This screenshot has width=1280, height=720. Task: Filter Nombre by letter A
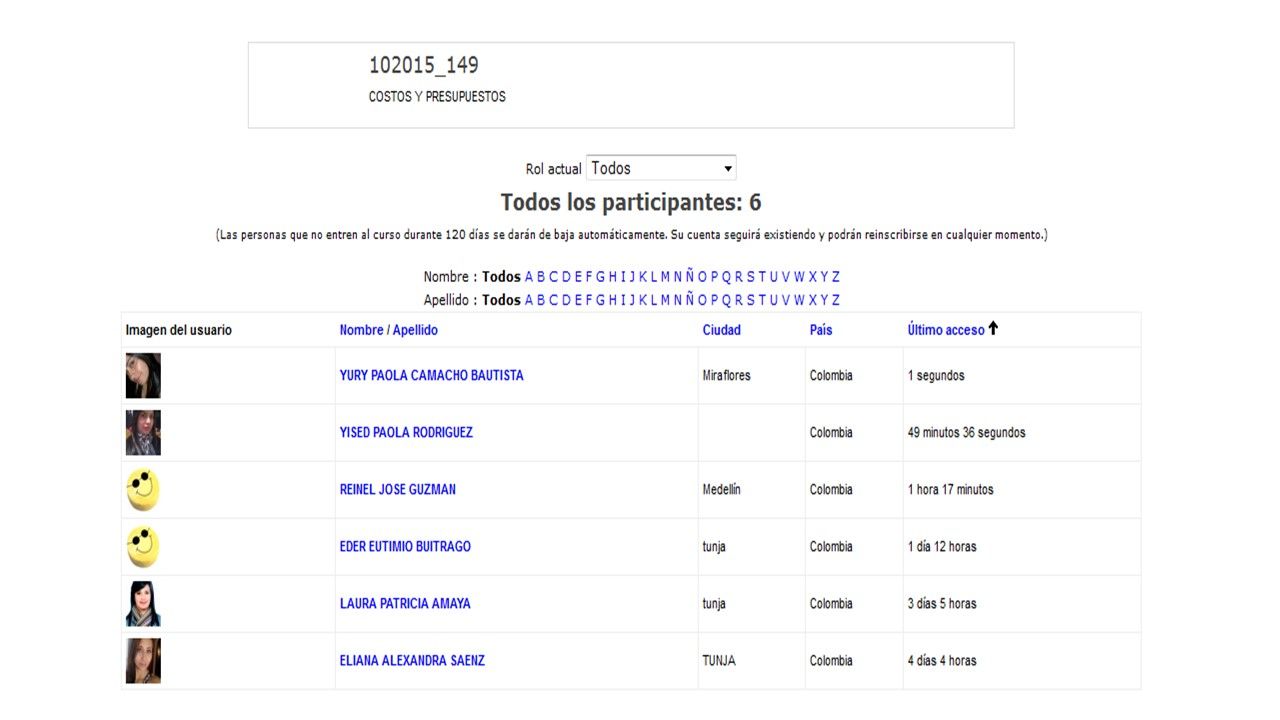click(x=530, y=277)
